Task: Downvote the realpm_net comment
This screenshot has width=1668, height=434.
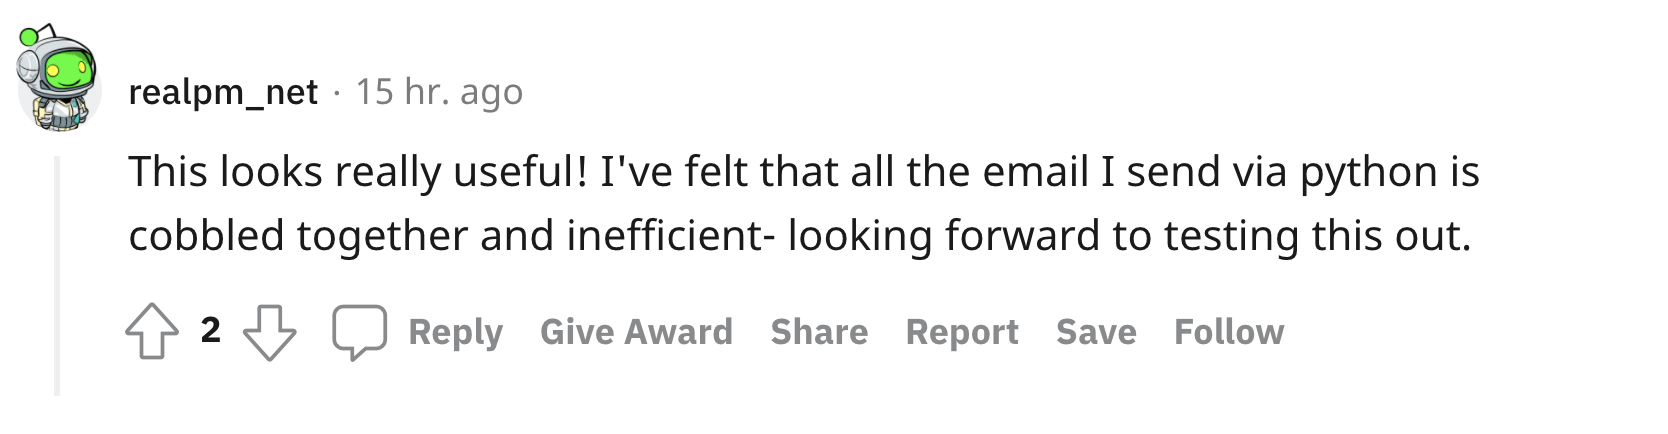Action: [x=270, y=332]
